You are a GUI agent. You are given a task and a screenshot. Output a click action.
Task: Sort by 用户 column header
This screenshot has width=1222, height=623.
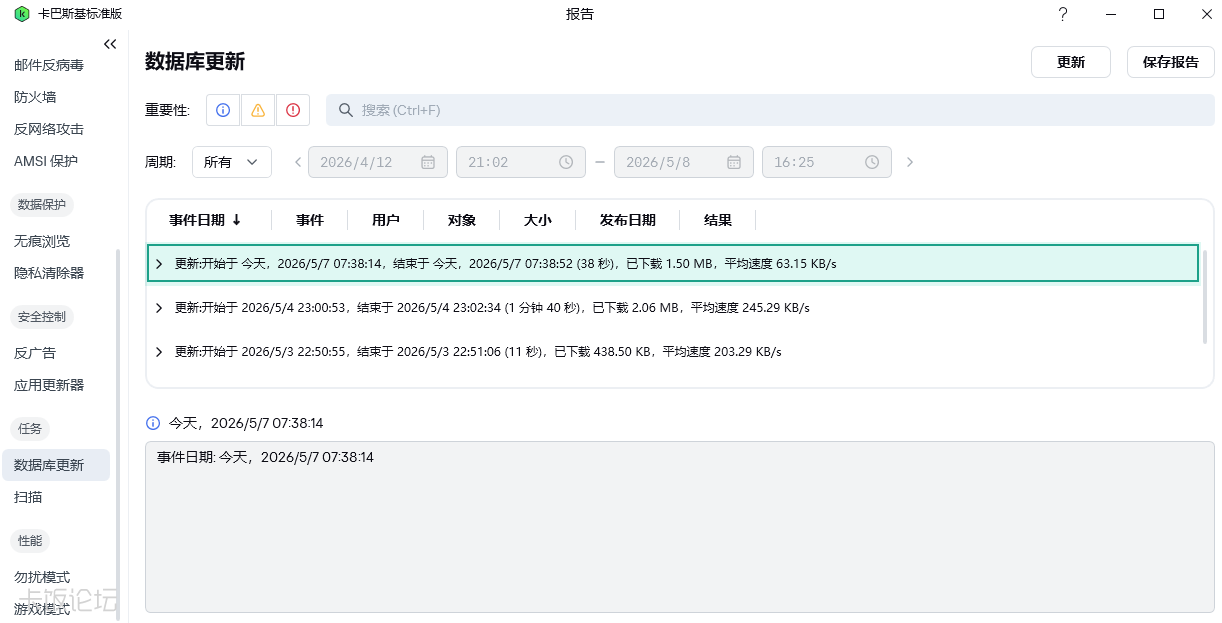coord(385,220)
